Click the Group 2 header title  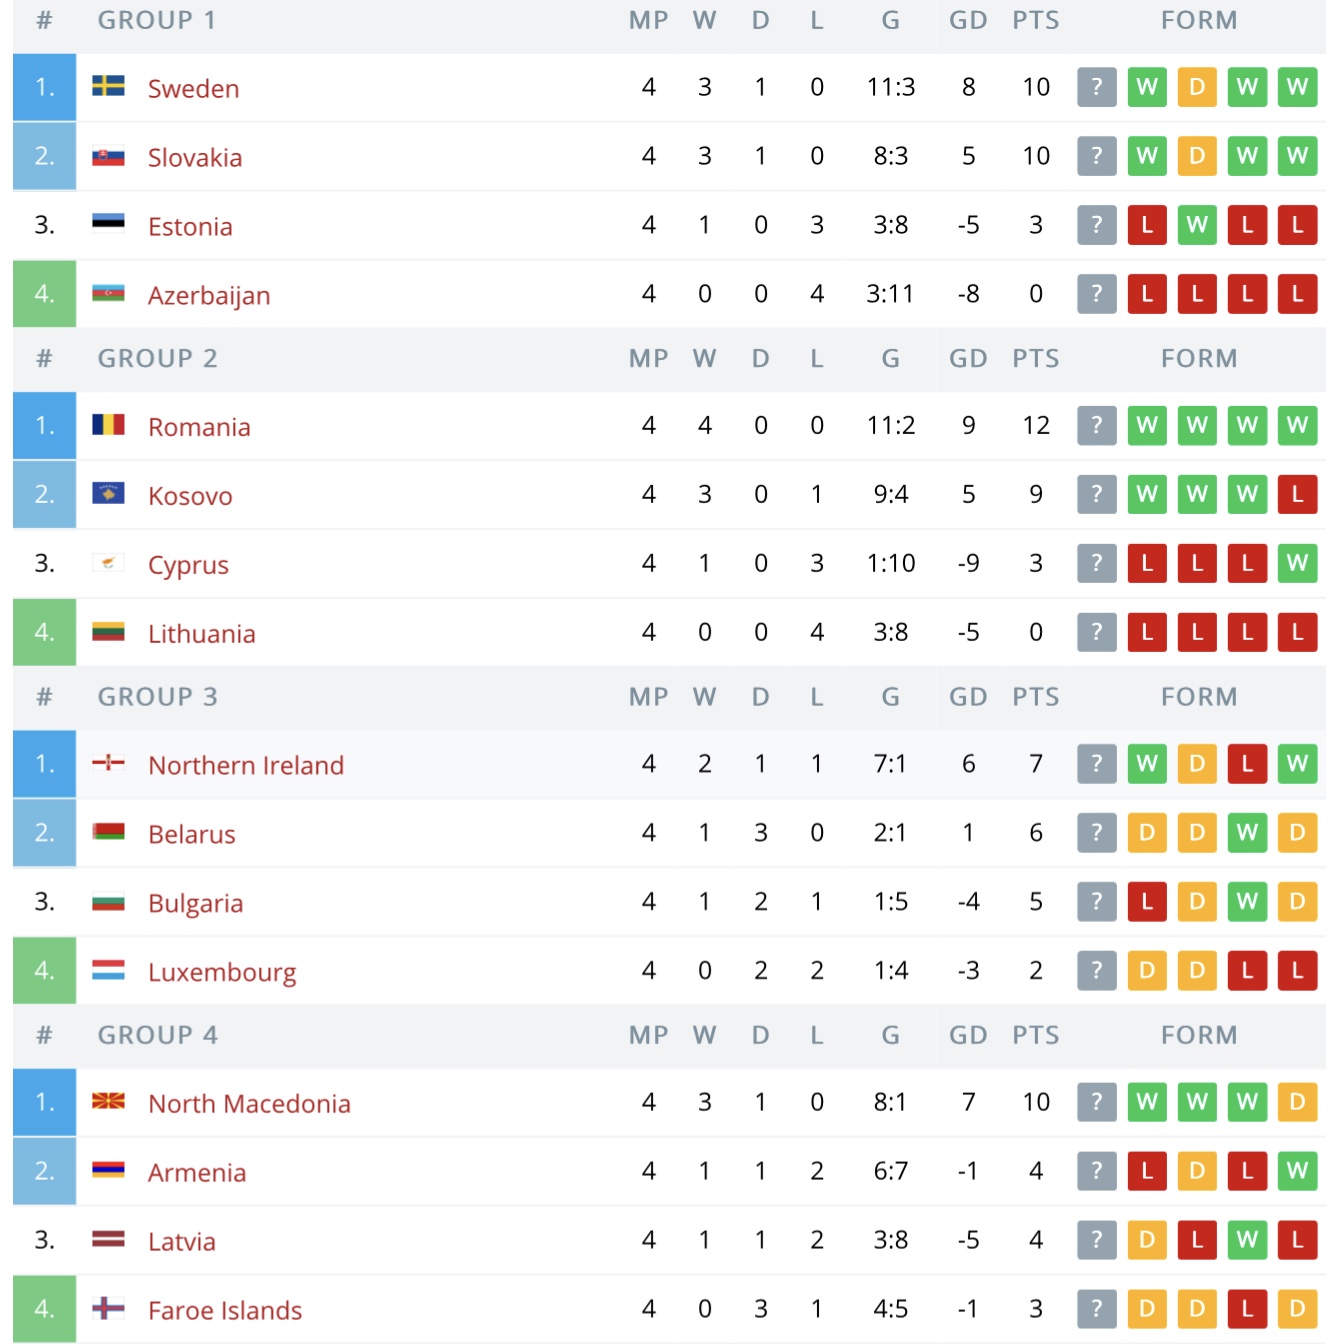pyautogui.click(x=157, y=359)
